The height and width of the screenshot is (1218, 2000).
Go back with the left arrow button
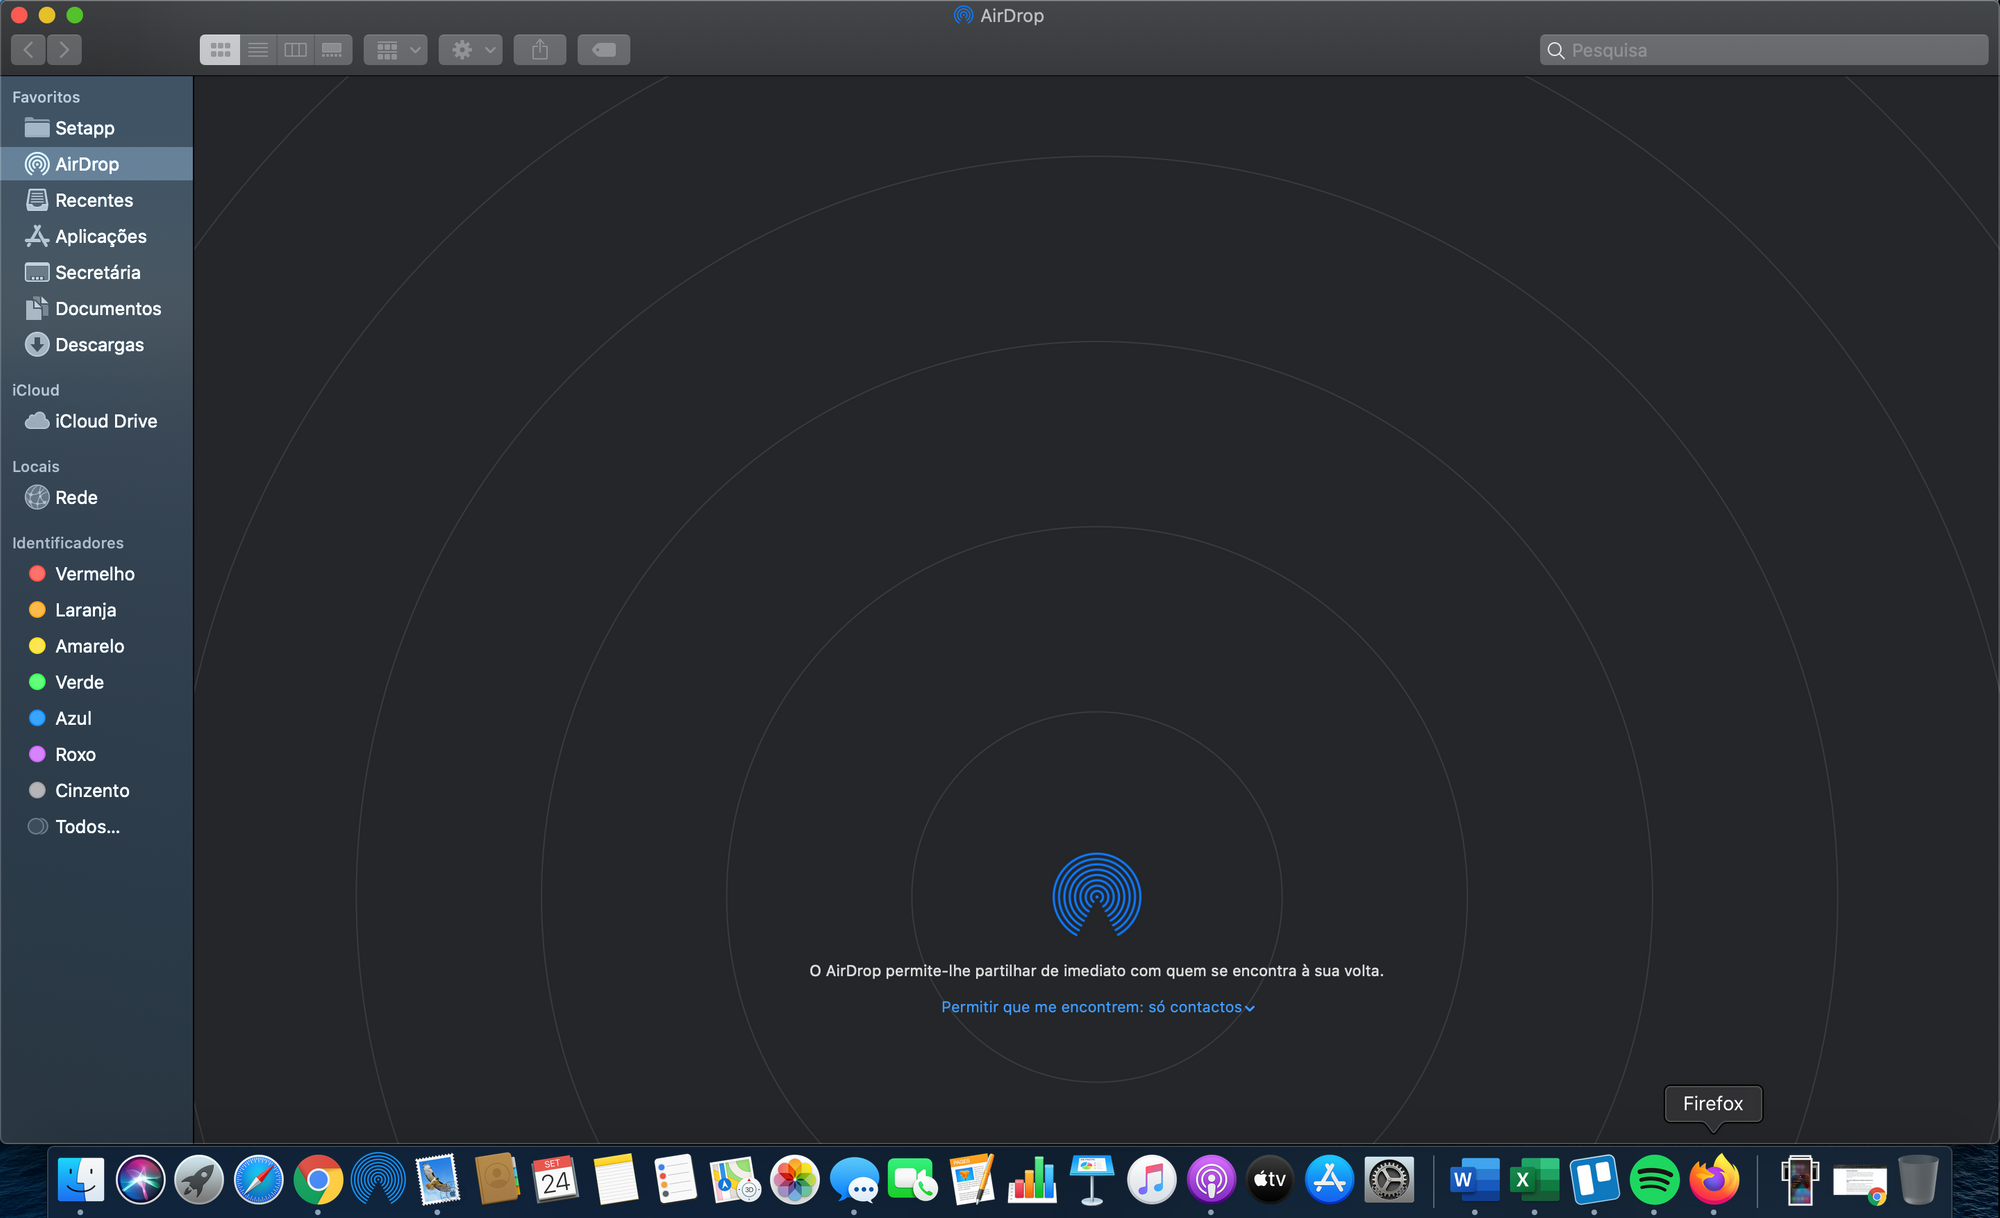[x=29, y=49]
